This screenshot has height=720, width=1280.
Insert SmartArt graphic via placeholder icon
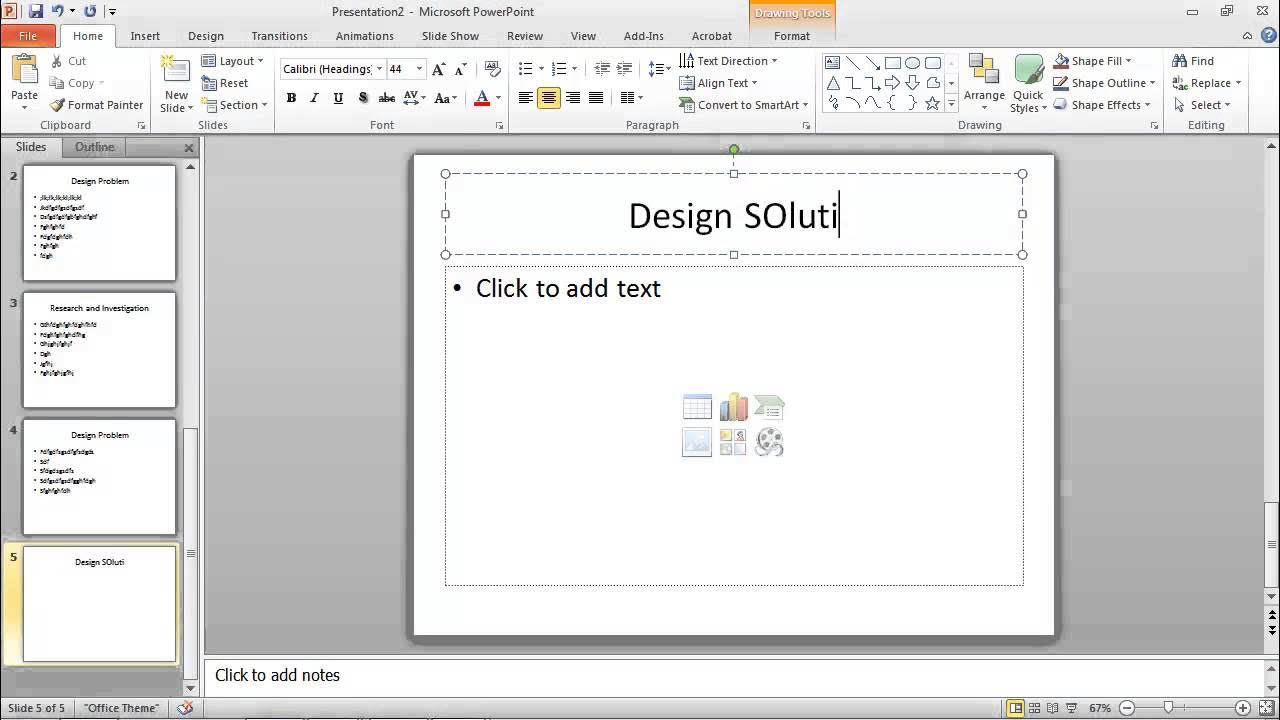(769, 407)
